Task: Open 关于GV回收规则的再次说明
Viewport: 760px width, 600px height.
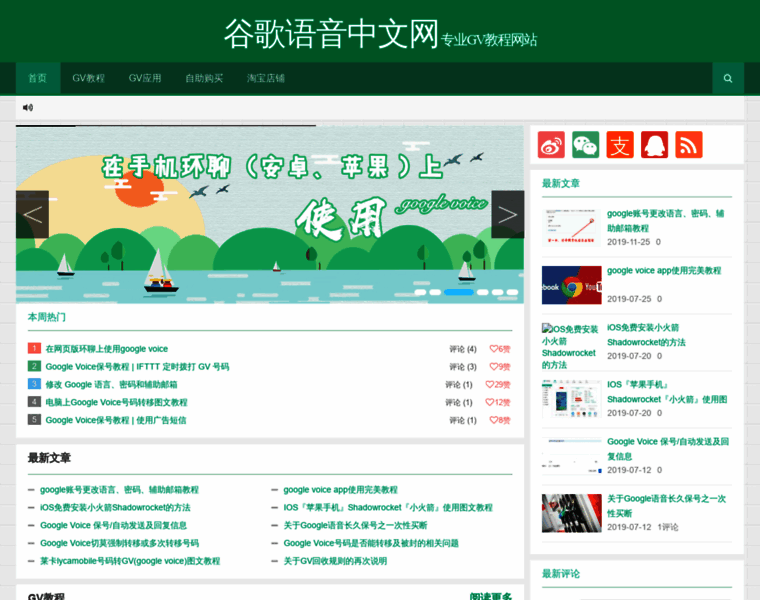Action: (x=335, y=561)
